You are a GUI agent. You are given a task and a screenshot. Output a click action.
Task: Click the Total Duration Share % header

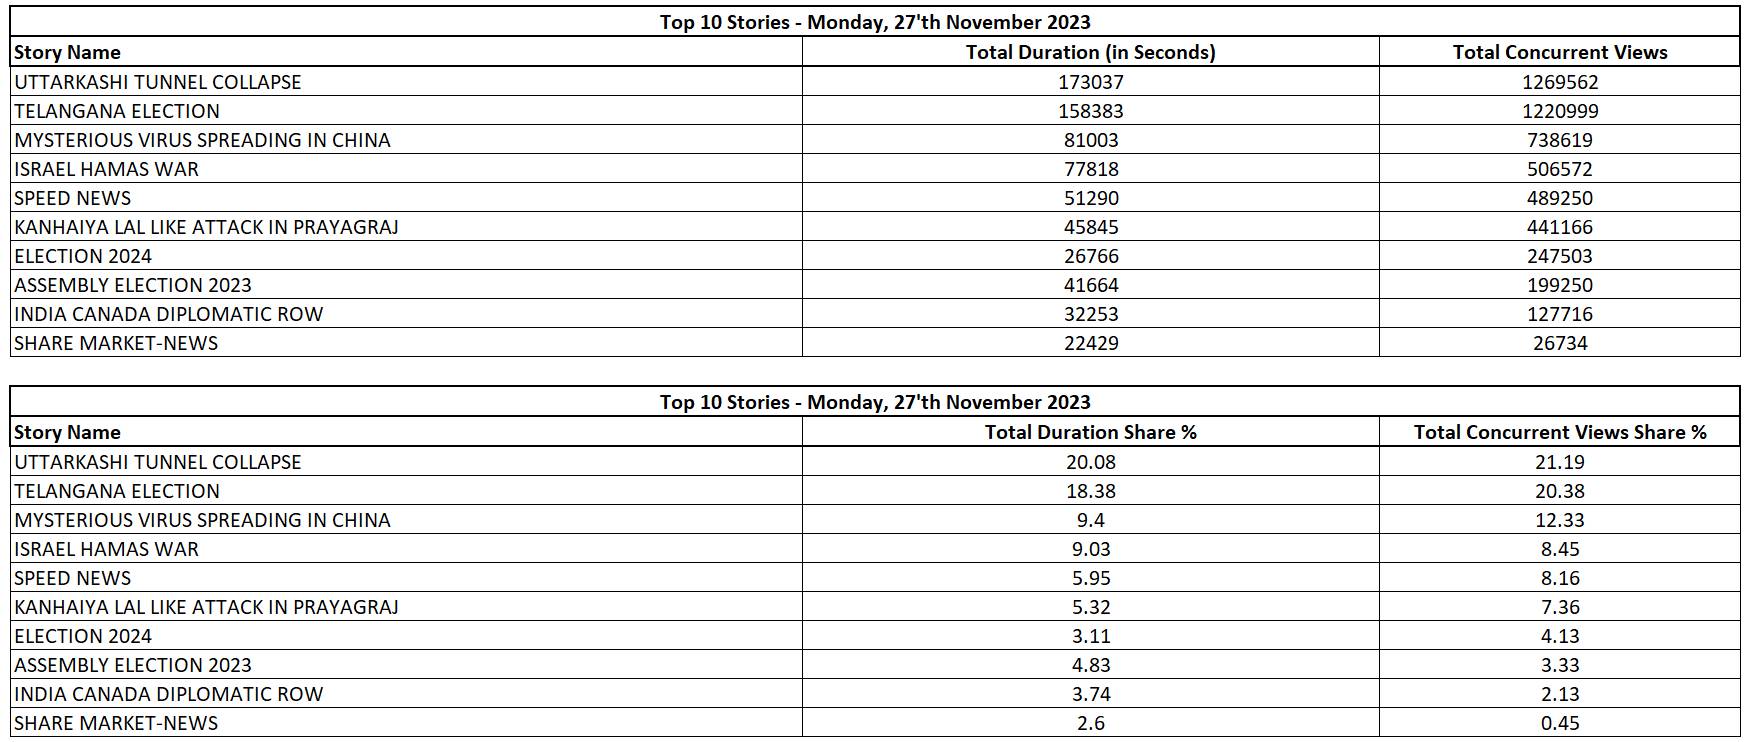(1090, 432)
